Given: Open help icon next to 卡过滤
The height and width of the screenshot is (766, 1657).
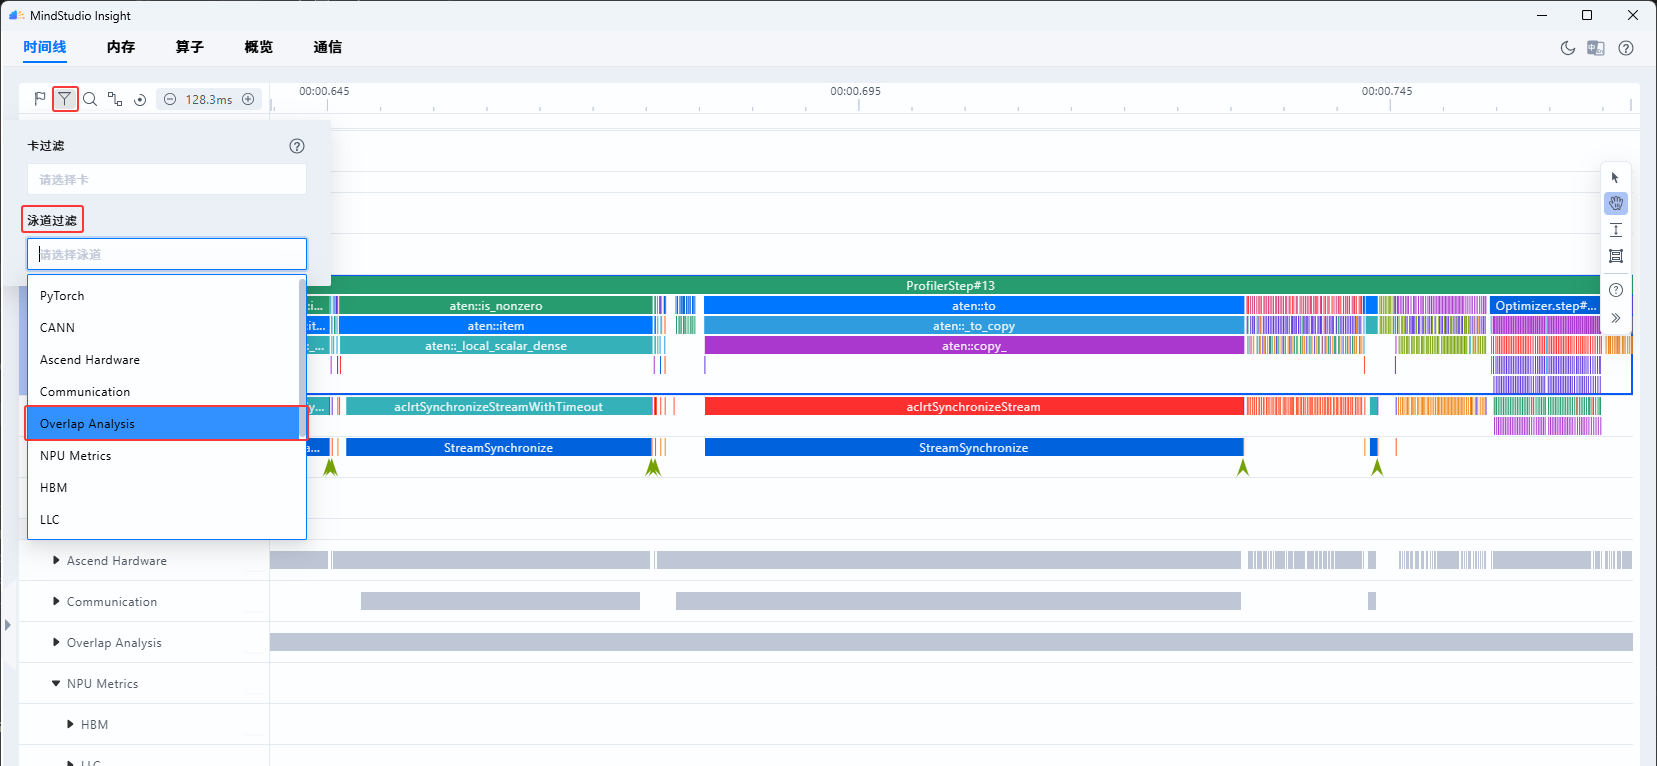Looking at the screenshot, I should click(x=297, y=146).
